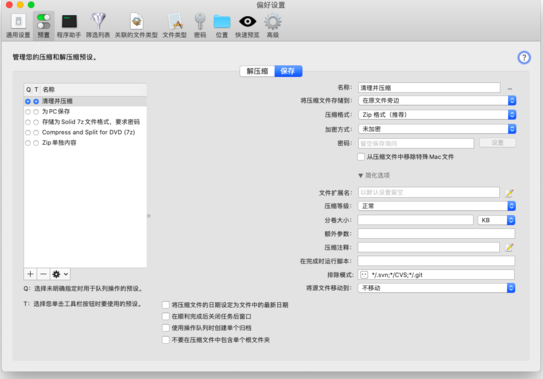Click into 在完成时运行脚本 field
543x379 pixels.
click(x=436, y=261)
